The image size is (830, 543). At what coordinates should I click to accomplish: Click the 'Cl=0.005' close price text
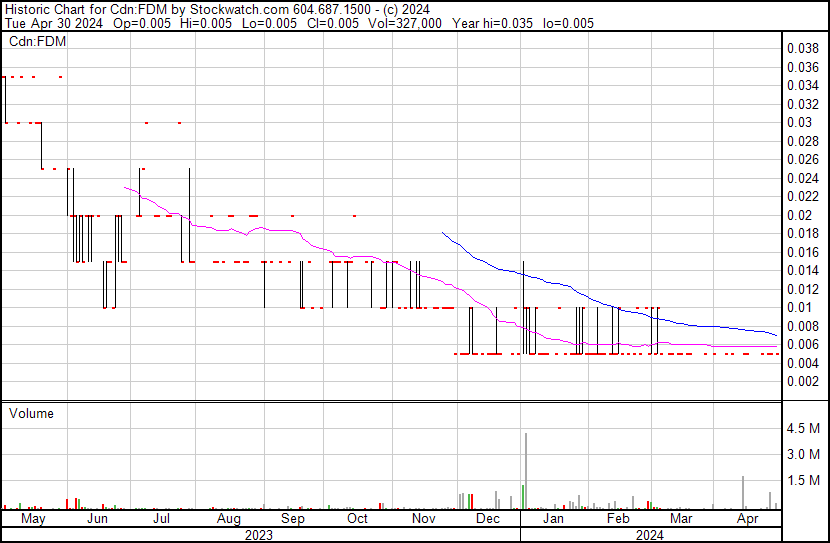[x=331, y=23]
